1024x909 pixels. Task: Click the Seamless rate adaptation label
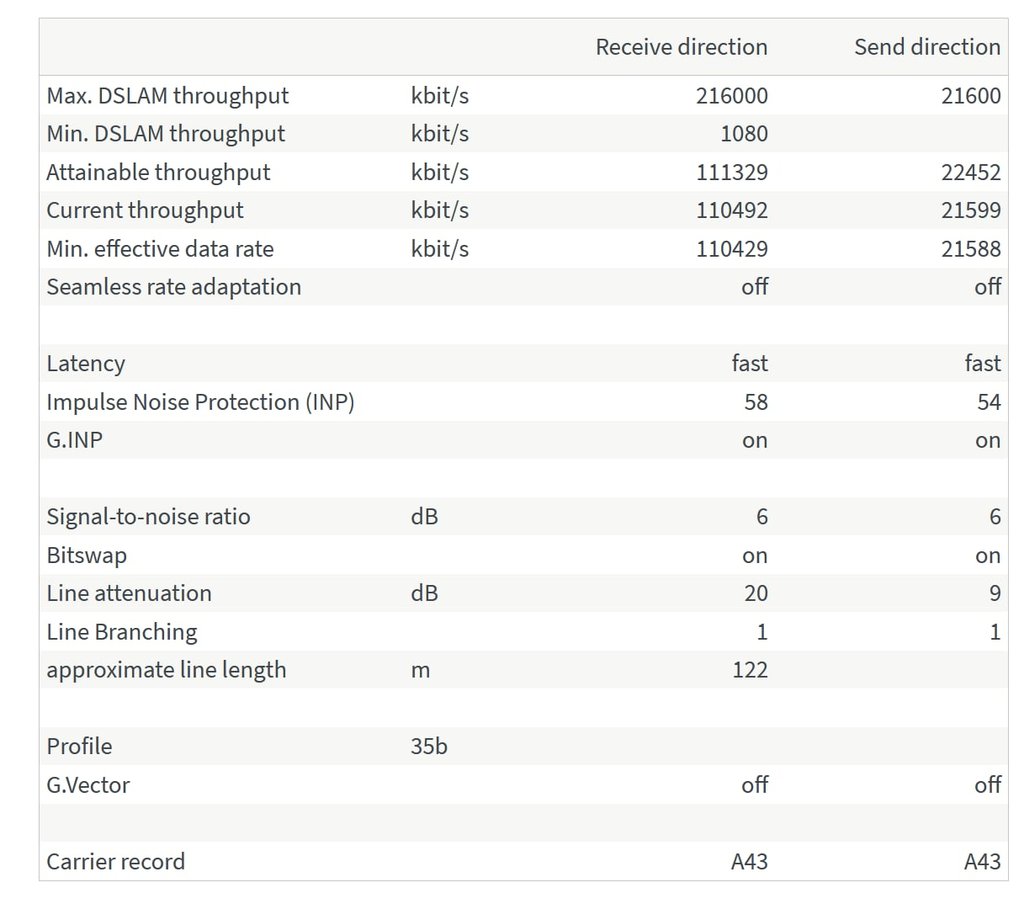pyautogui.click(x=173, y=287)
